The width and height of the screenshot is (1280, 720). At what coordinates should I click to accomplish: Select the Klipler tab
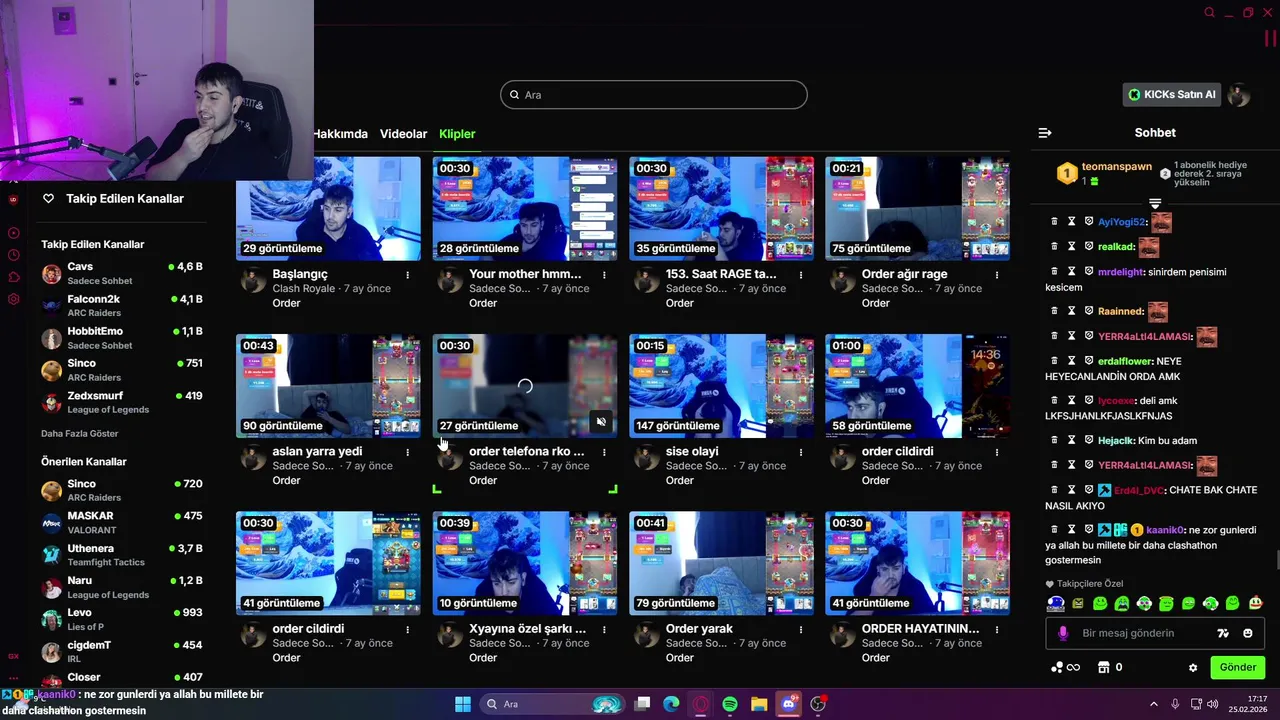(457, 134)
